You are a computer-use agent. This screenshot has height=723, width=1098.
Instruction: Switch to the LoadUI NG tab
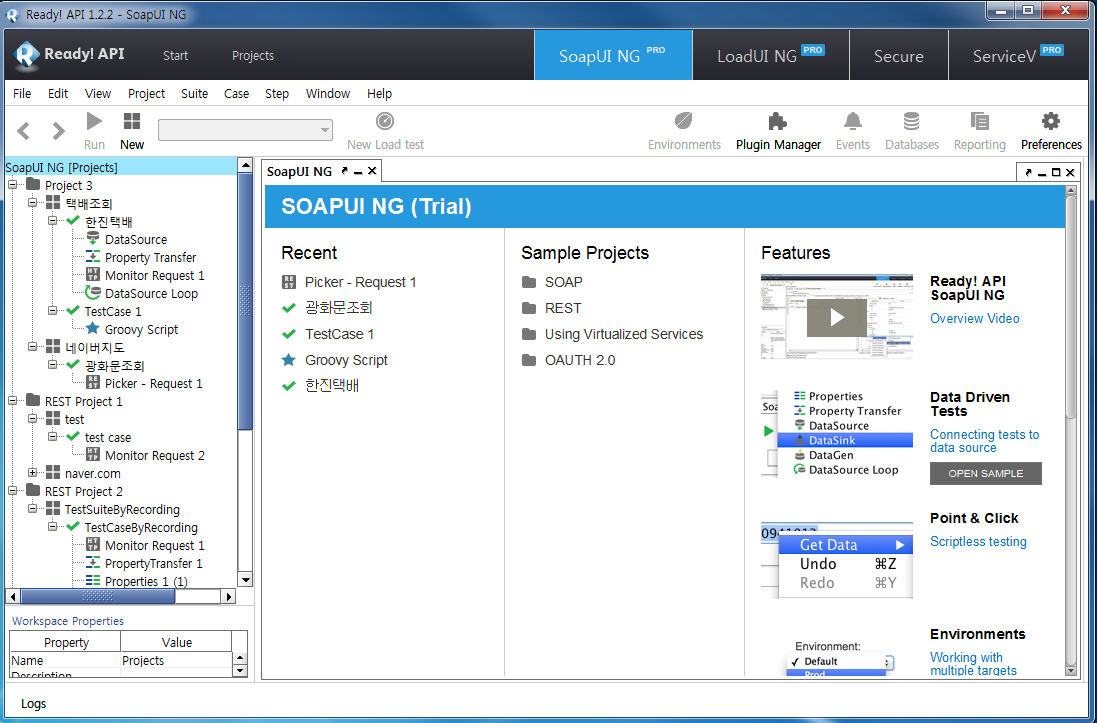pyautogui.click(x=770, y=56)
